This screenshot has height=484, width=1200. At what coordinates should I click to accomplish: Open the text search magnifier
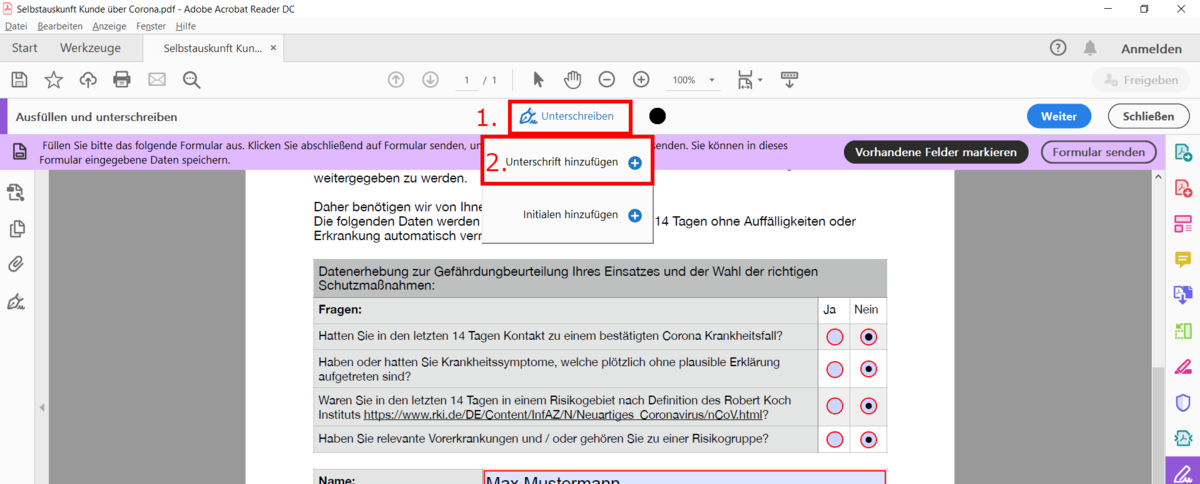(x=192, y=80)
